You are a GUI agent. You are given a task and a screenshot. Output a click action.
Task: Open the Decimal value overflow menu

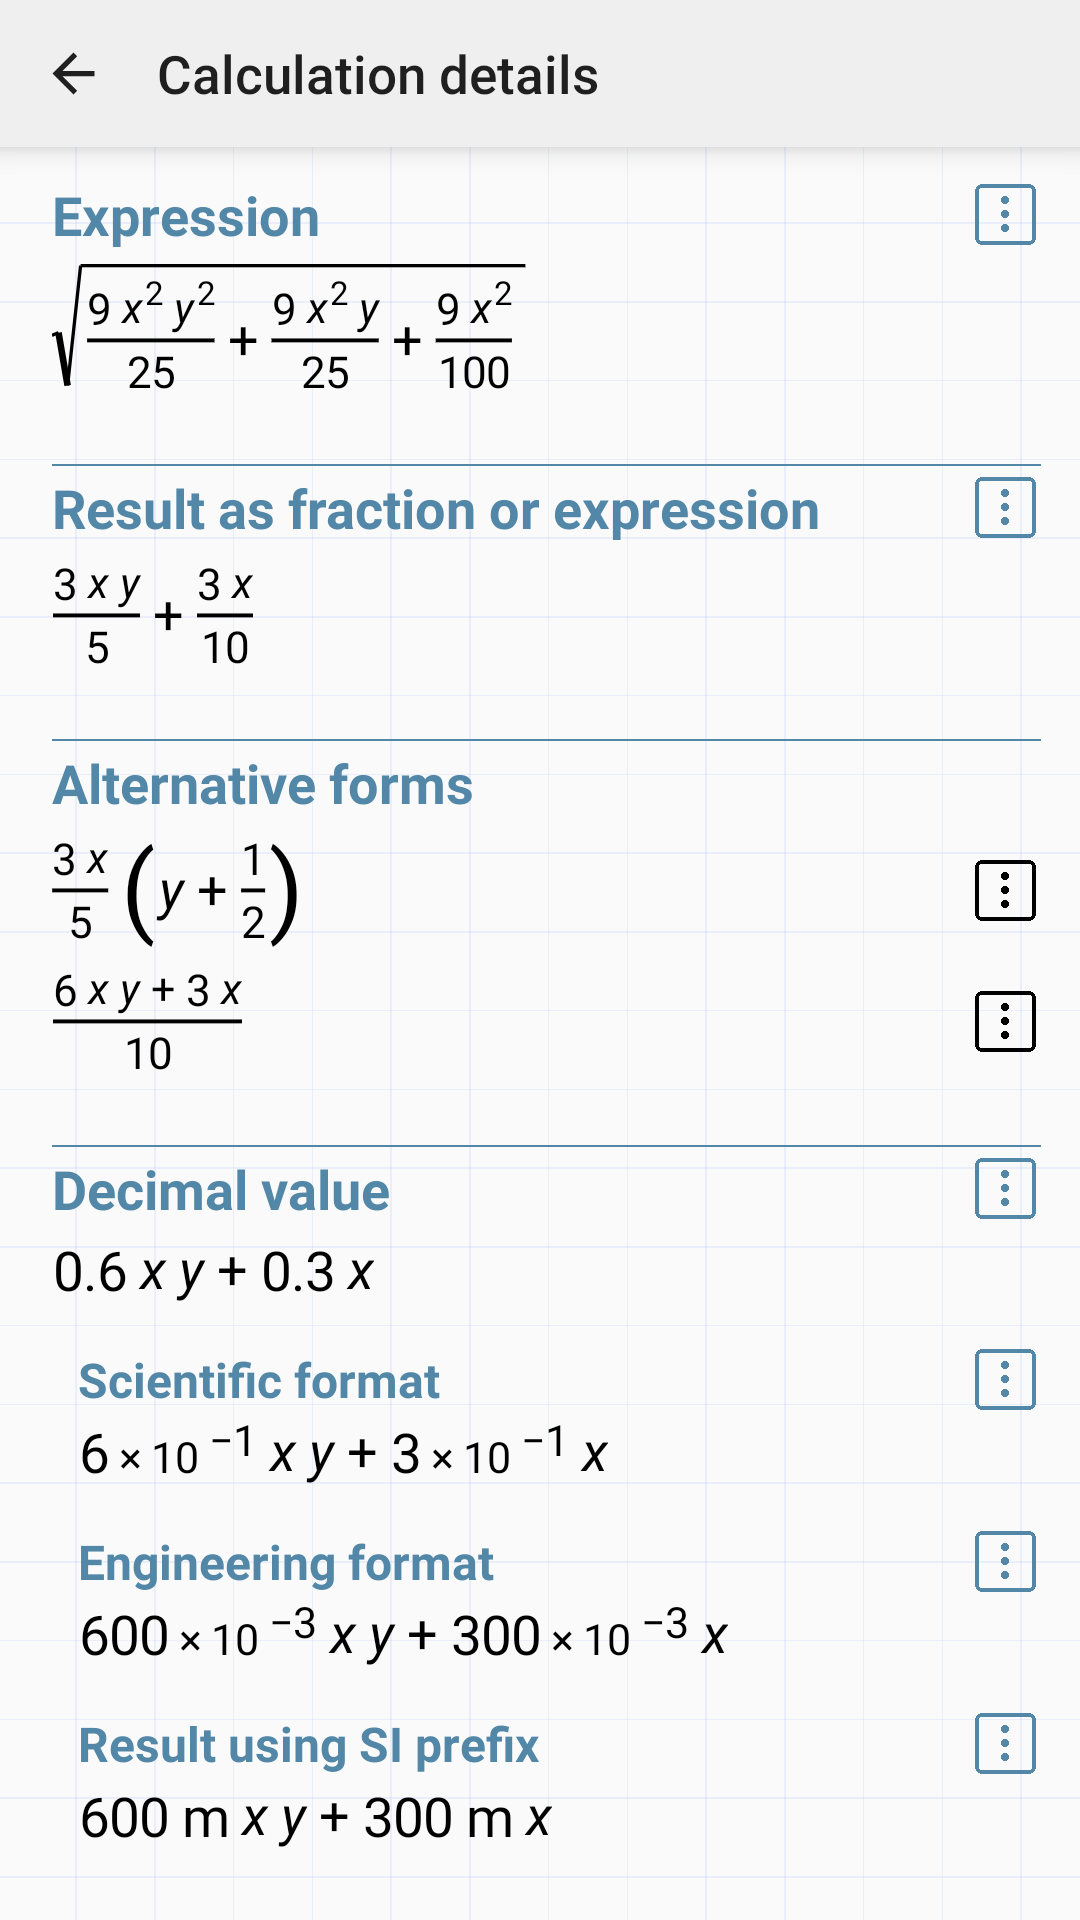pyautogui.click(x=1003, y=1188)
